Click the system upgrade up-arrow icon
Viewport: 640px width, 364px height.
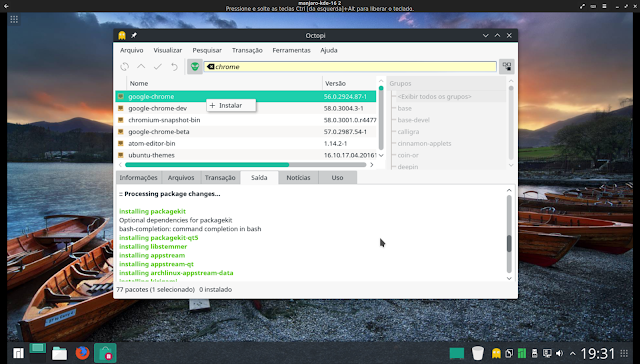[141, 67]
